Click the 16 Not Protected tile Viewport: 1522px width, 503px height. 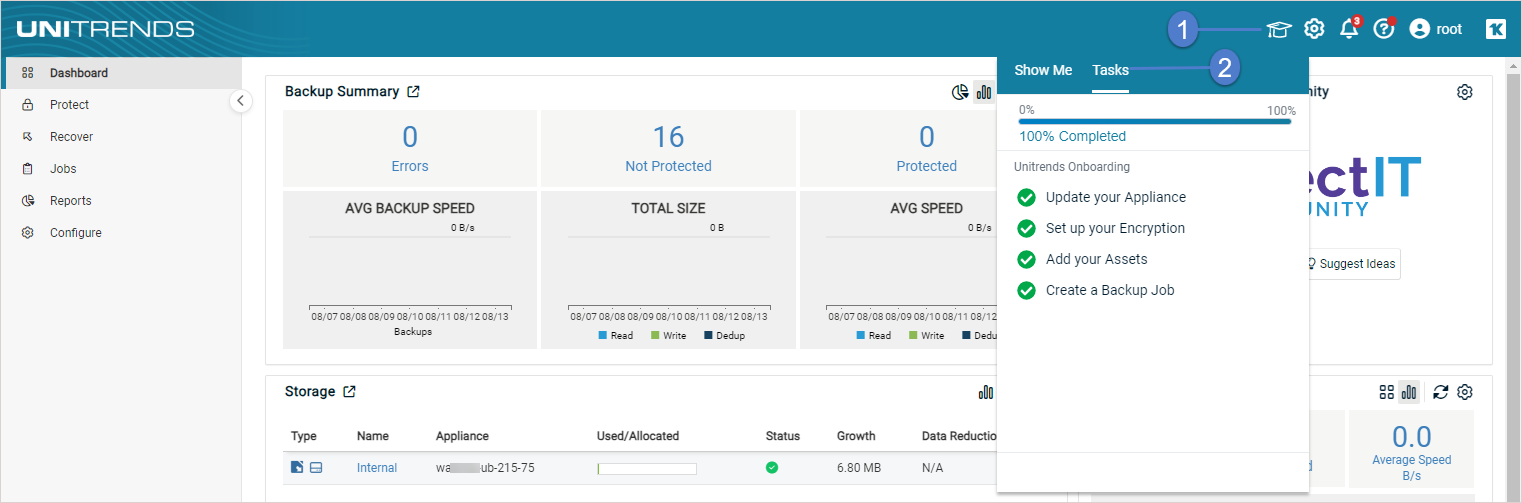tap(668, 148)
